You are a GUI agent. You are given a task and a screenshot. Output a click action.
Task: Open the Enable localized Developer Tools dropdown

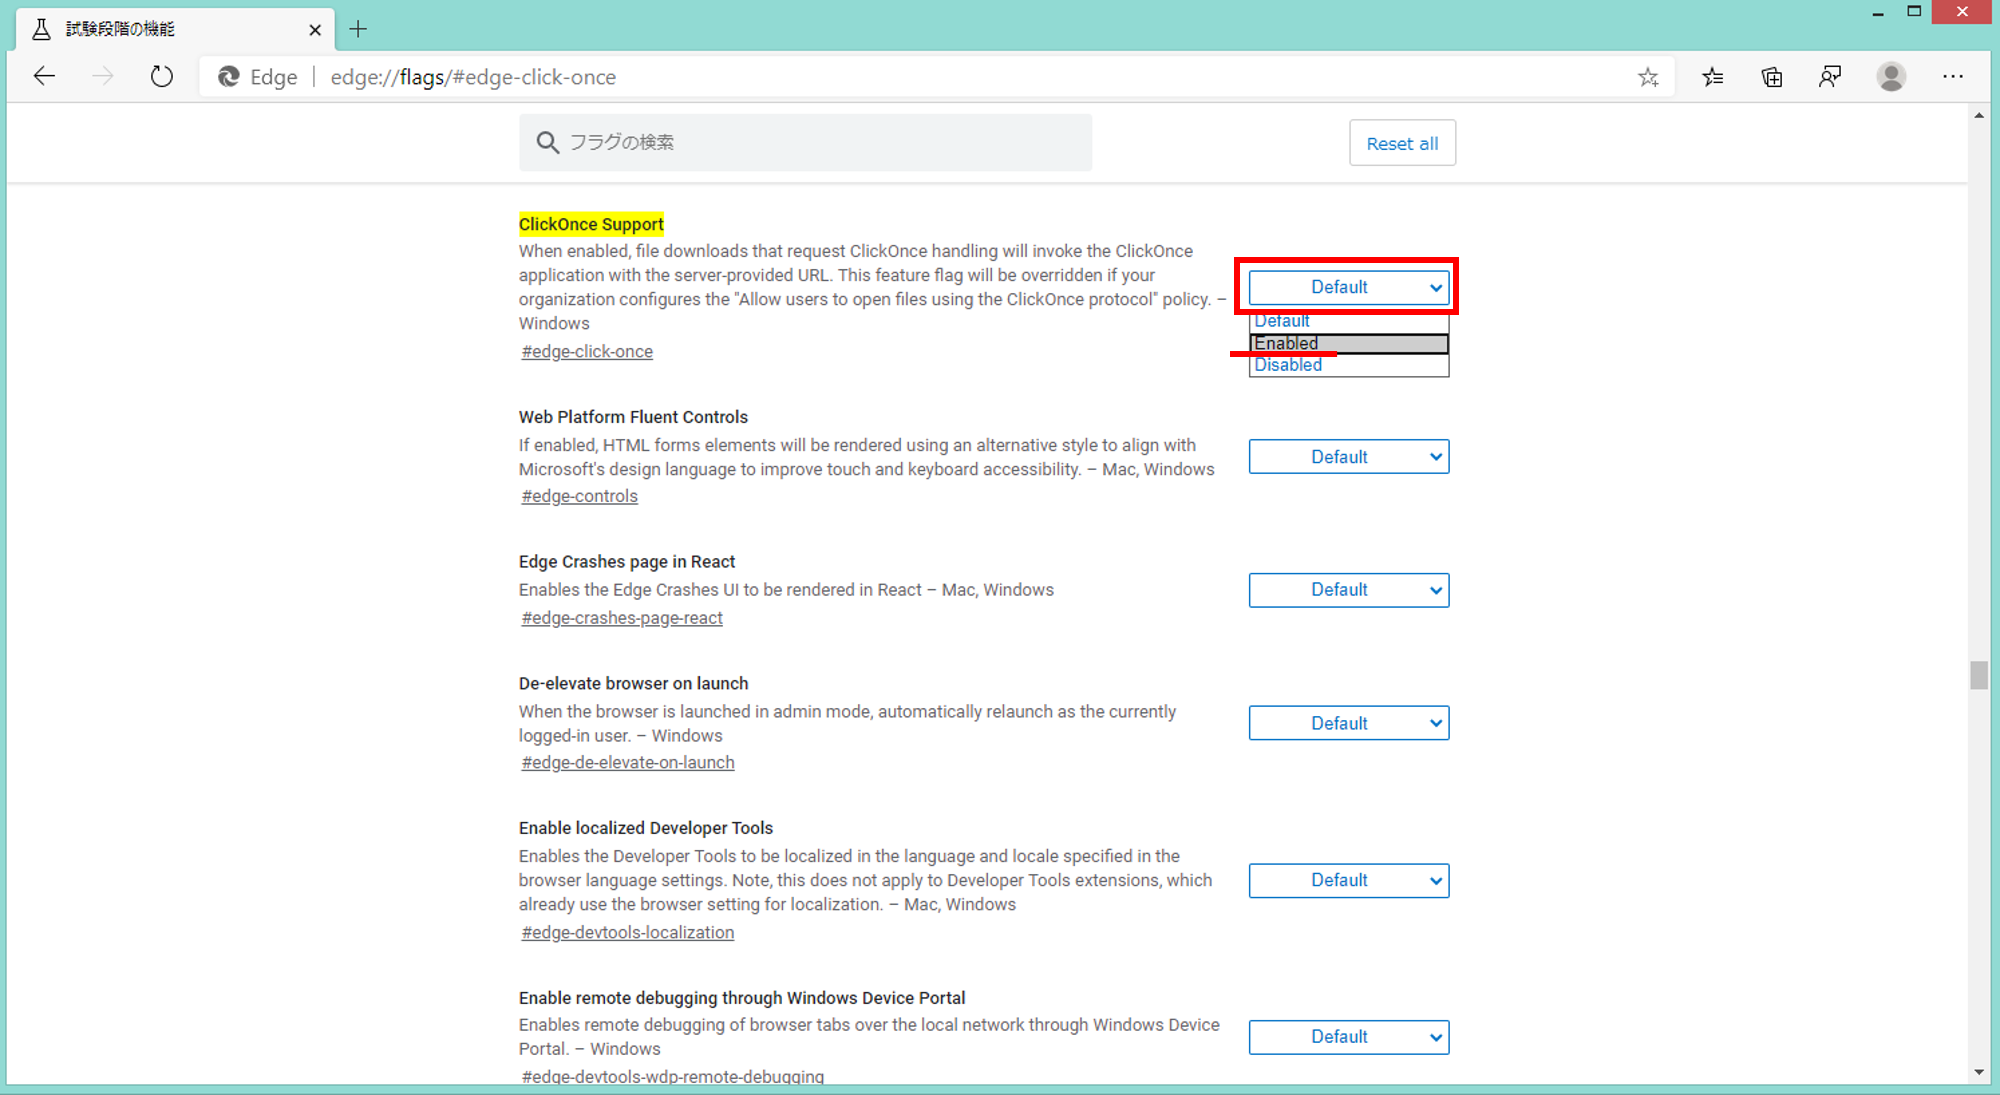[x=1348, y=880]
